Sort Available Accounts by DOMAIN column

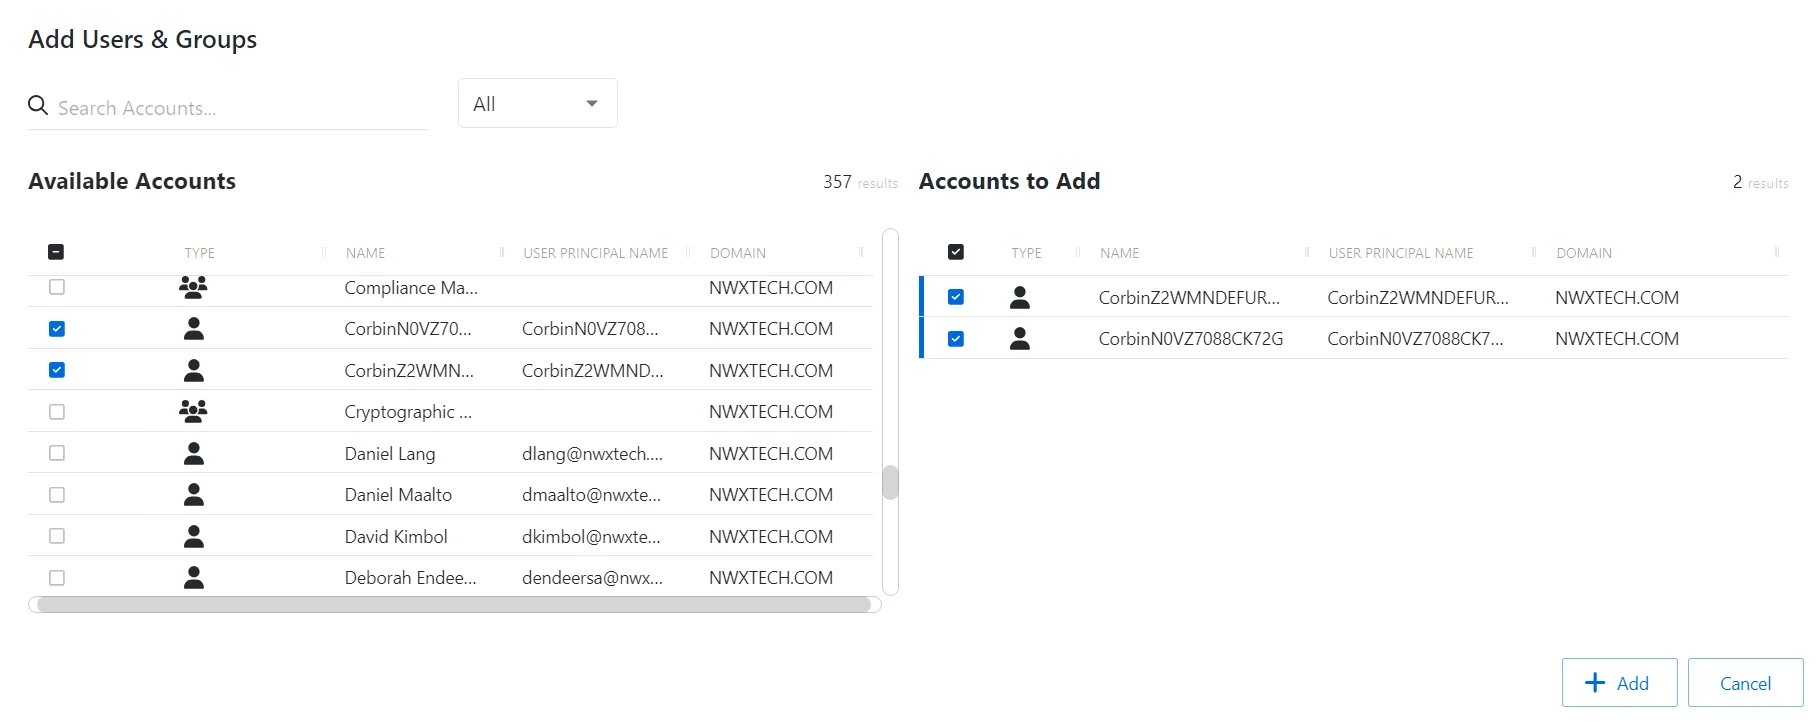(x=738, y=253)
